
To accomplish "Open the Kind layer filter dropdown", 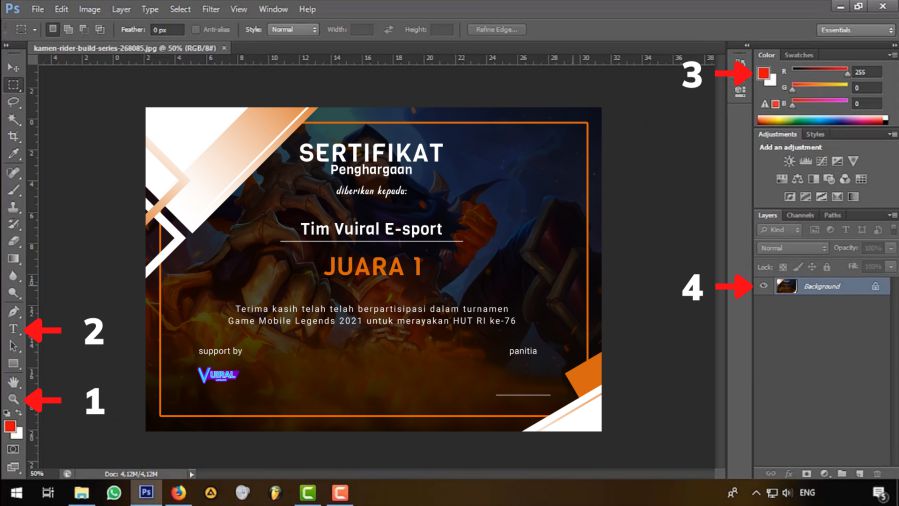I will (779, 230).
